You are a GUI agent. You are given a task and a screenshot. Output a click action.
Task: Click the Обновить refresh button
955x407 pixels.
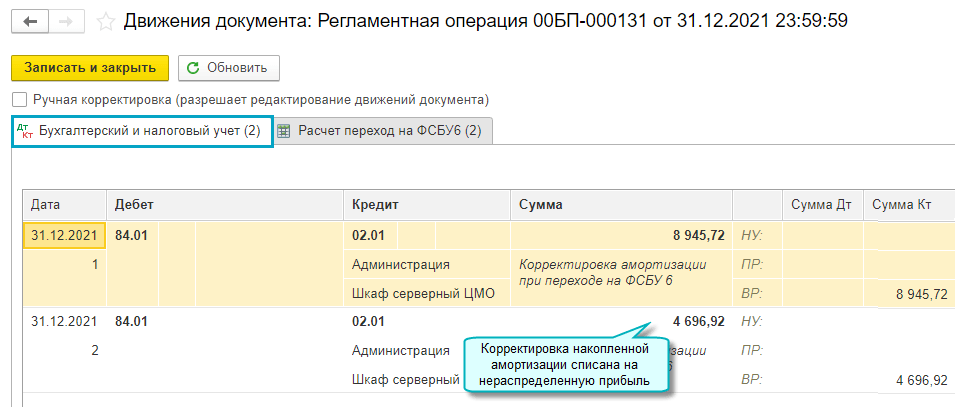tap(228, 68)
